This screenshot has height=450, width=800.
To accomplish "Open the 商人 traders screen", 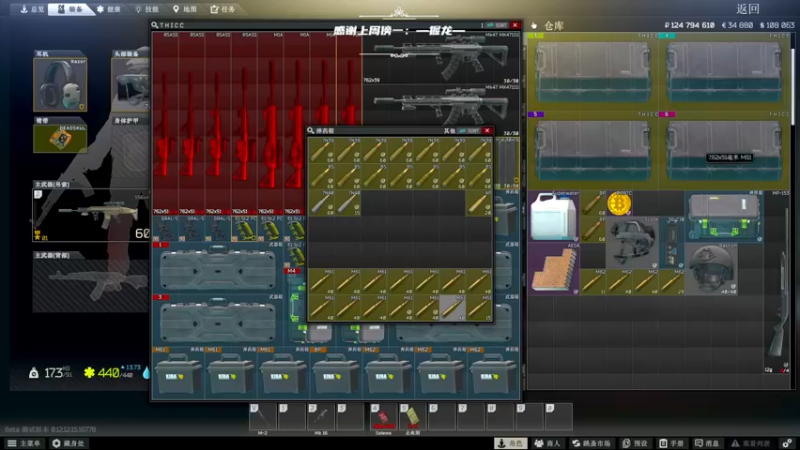I will 547,443.
